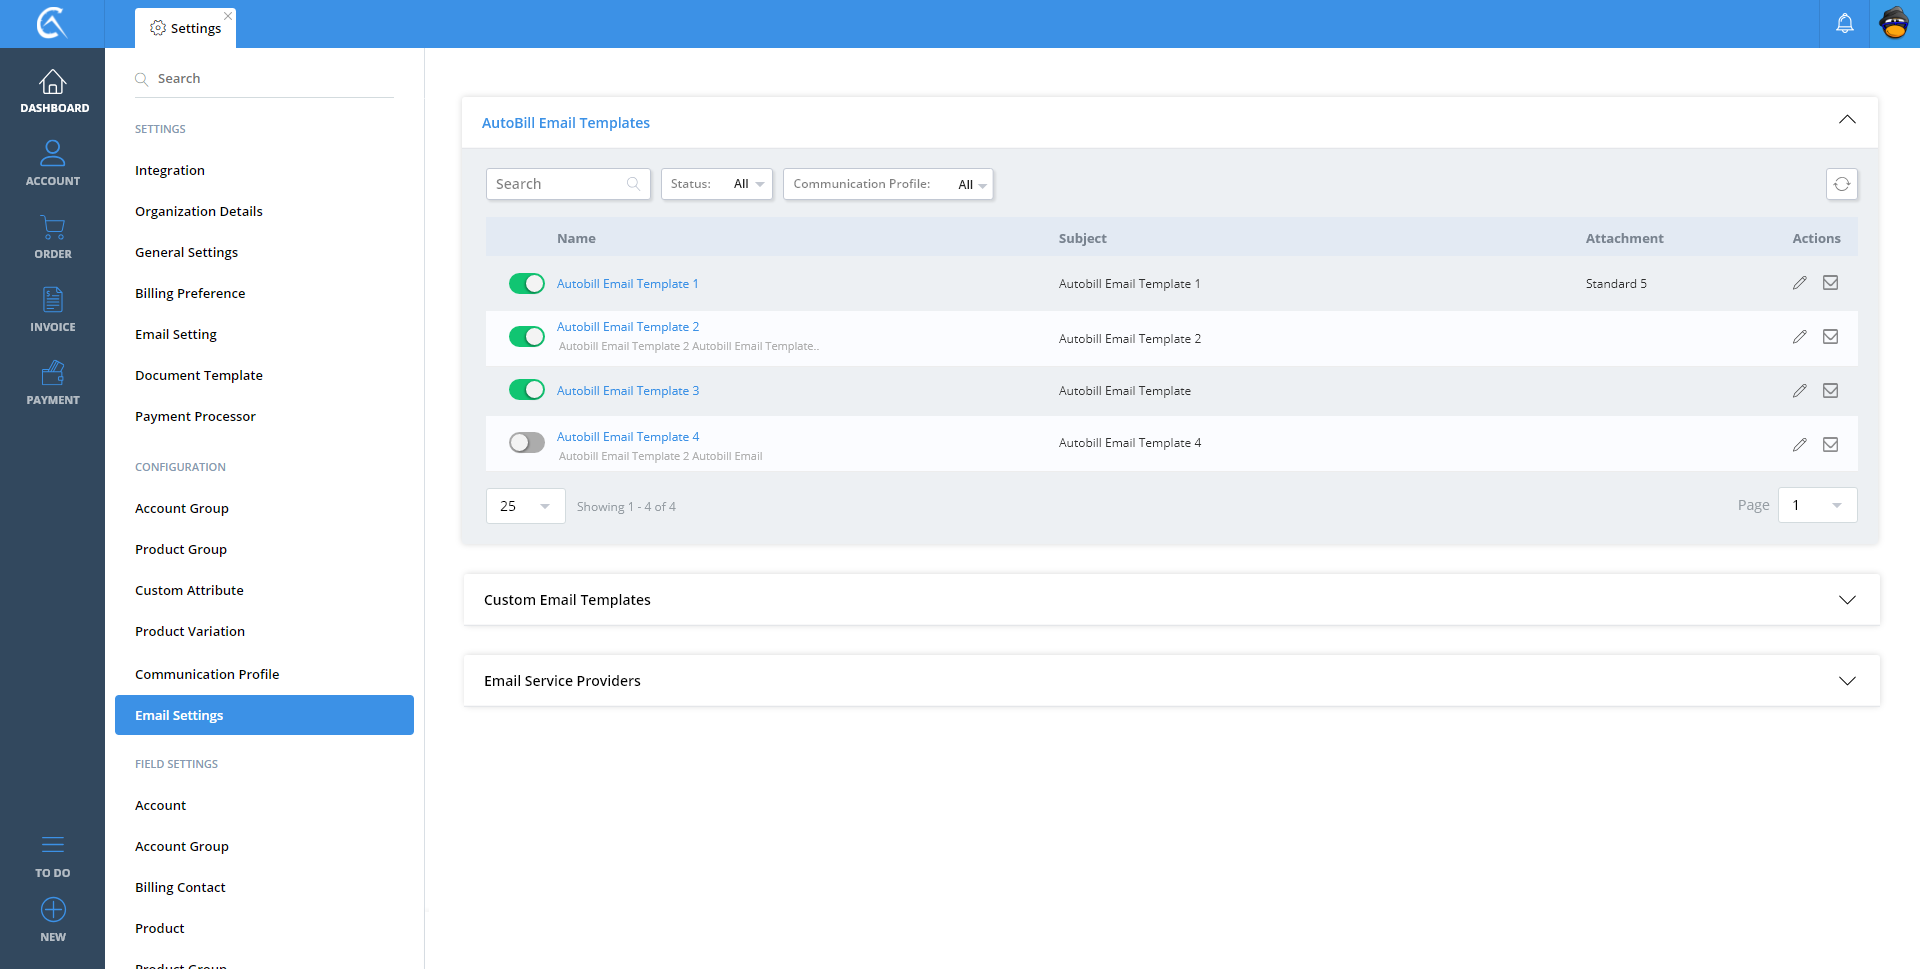Screen dimensions: 1920x969
Task: Go to Payment in left navigation
Action: [53, 383]
